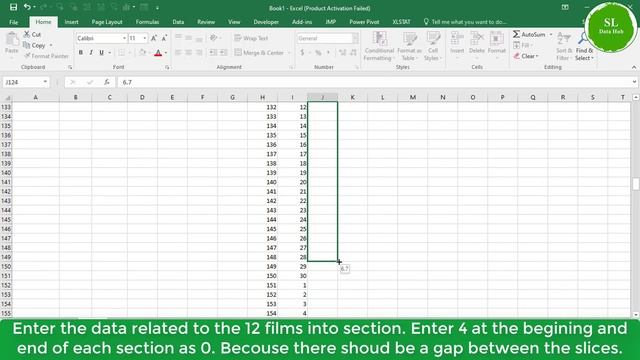The height and width of the screenshot is (360, 640).
Task: Increase font size with larger A icon
Action: coord(154,38)
